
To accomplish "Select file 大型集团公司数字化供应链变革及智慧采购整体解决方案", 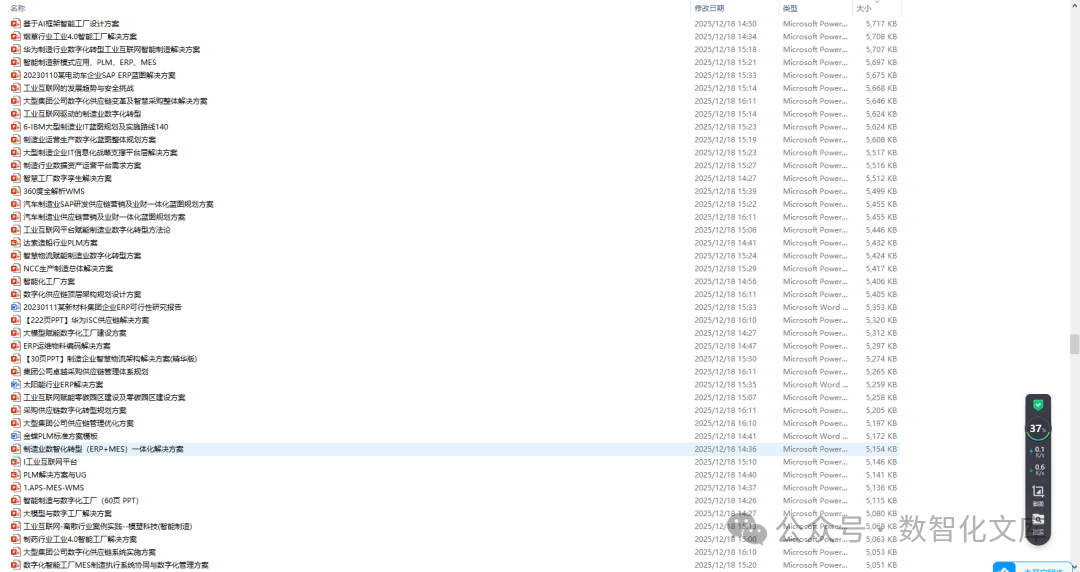I will pyautogui.click(x=115, y=101).
